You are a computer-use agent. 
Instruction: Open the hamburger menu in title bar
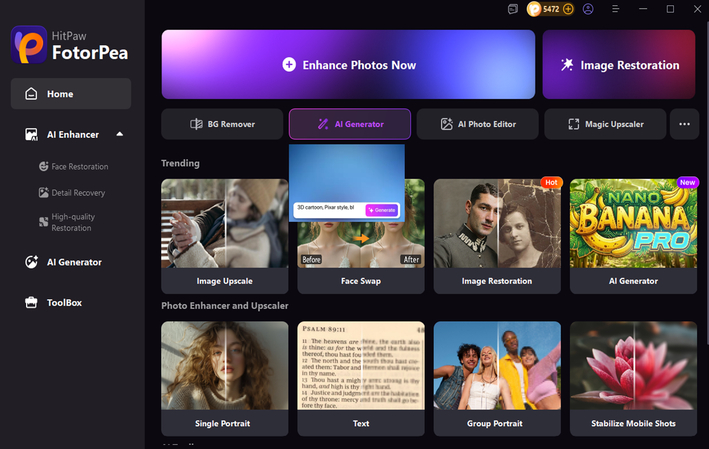pyautogui.click(x=615, y=9)
